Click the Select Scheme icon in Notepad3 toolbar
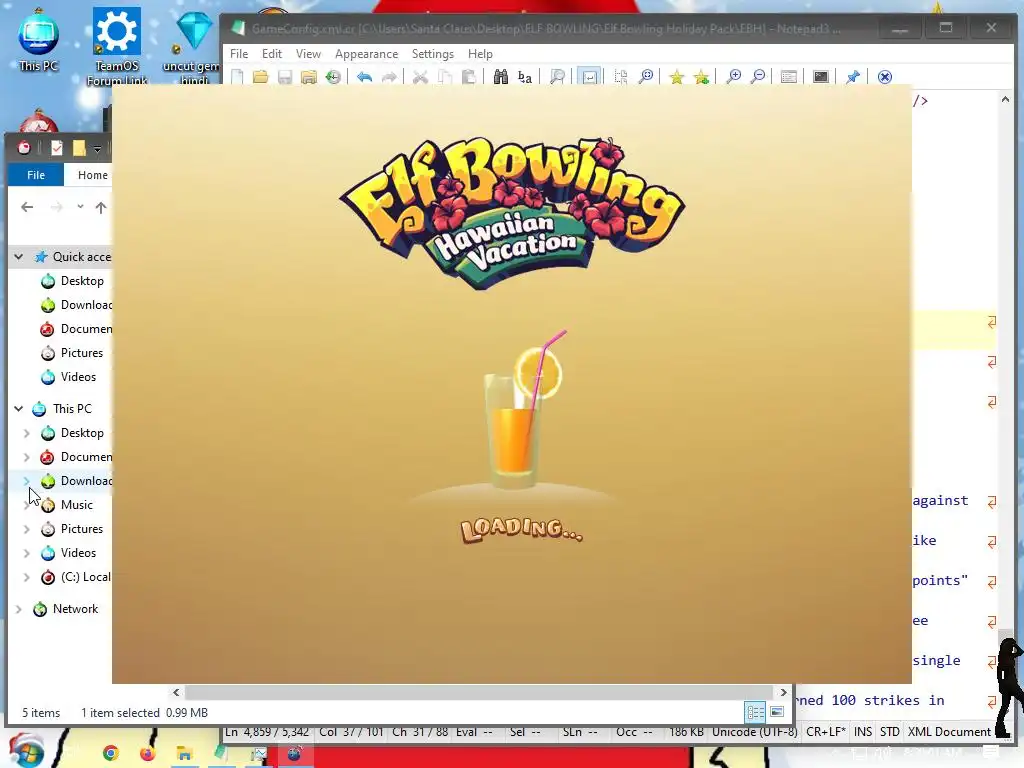Screen dimensions: 1024x768 [x=789, y=77]
